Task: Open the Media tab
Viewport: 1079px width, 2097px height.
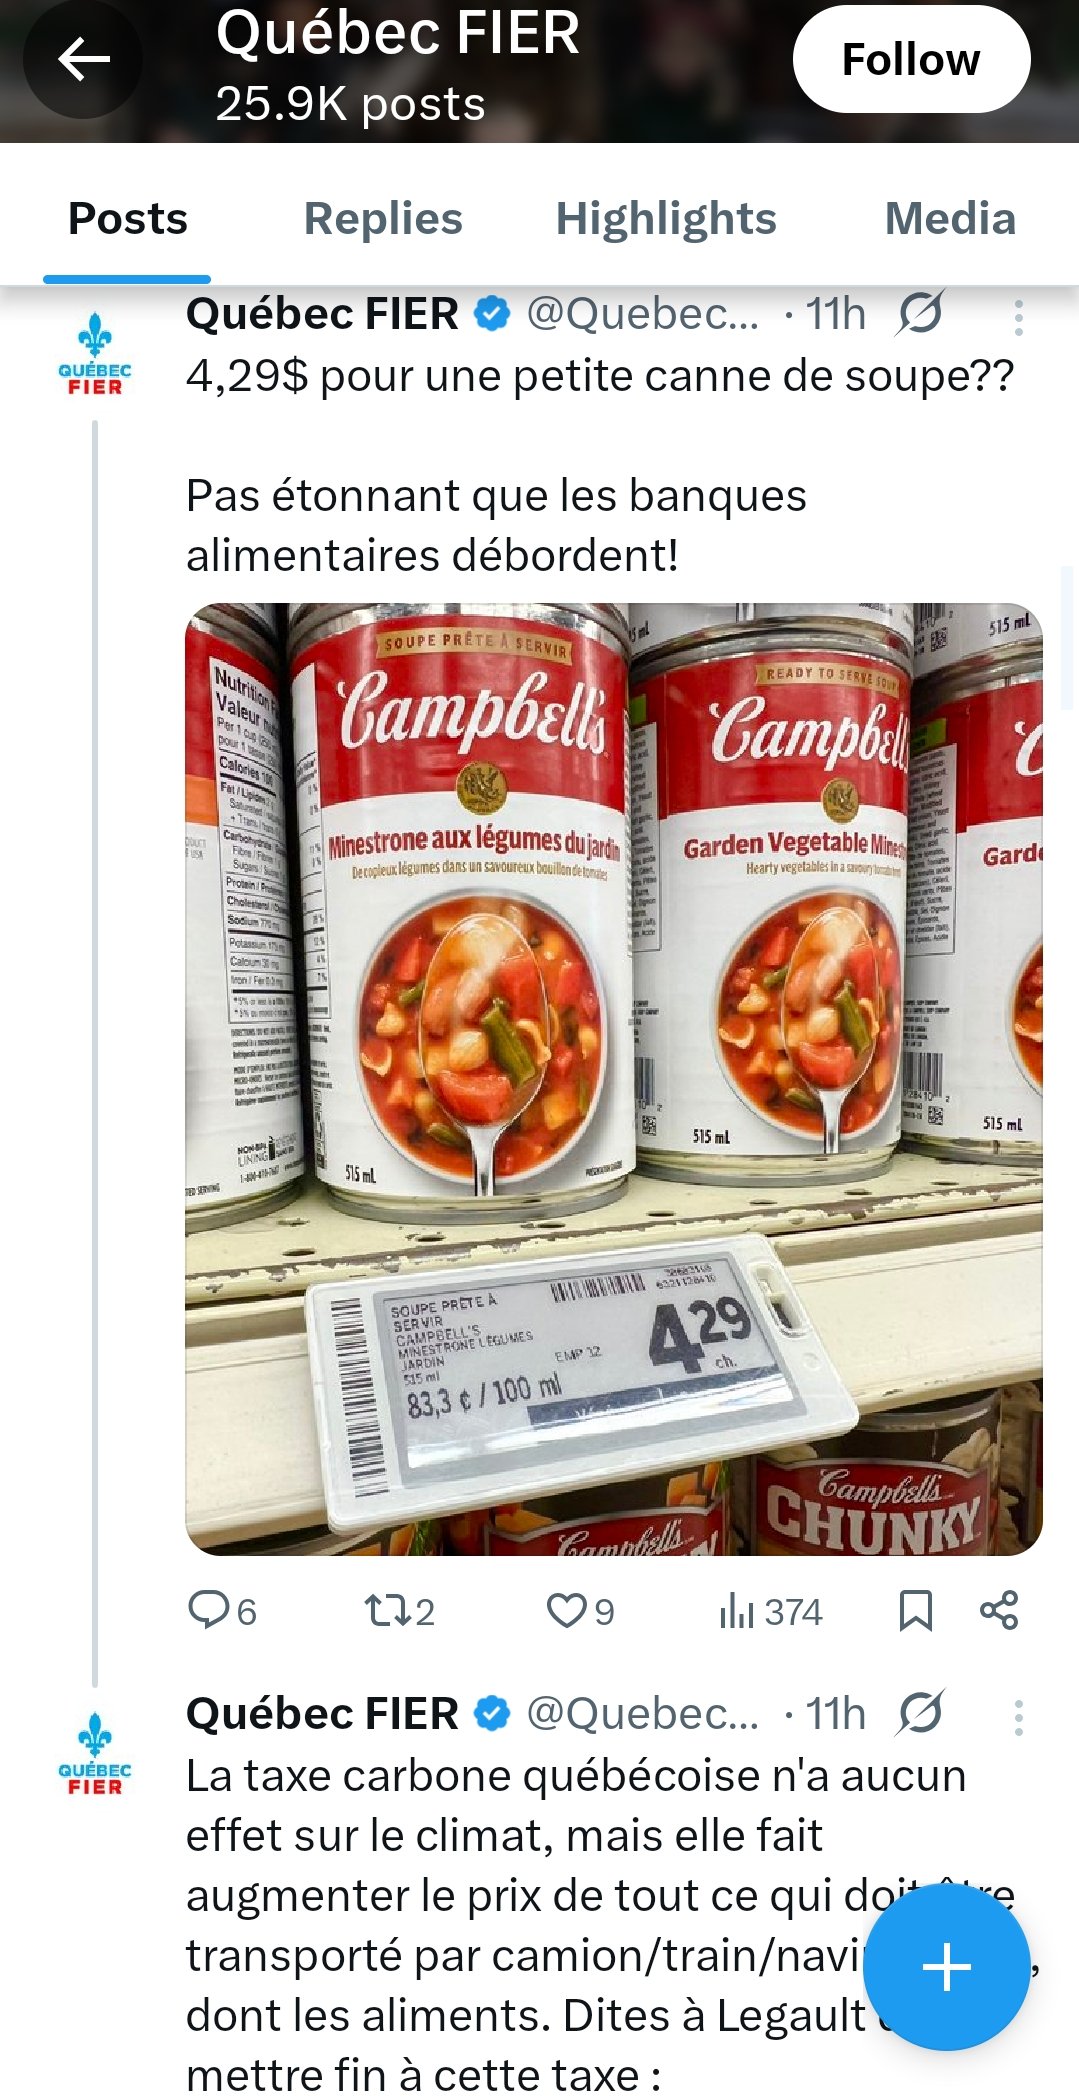Action: 950,218
